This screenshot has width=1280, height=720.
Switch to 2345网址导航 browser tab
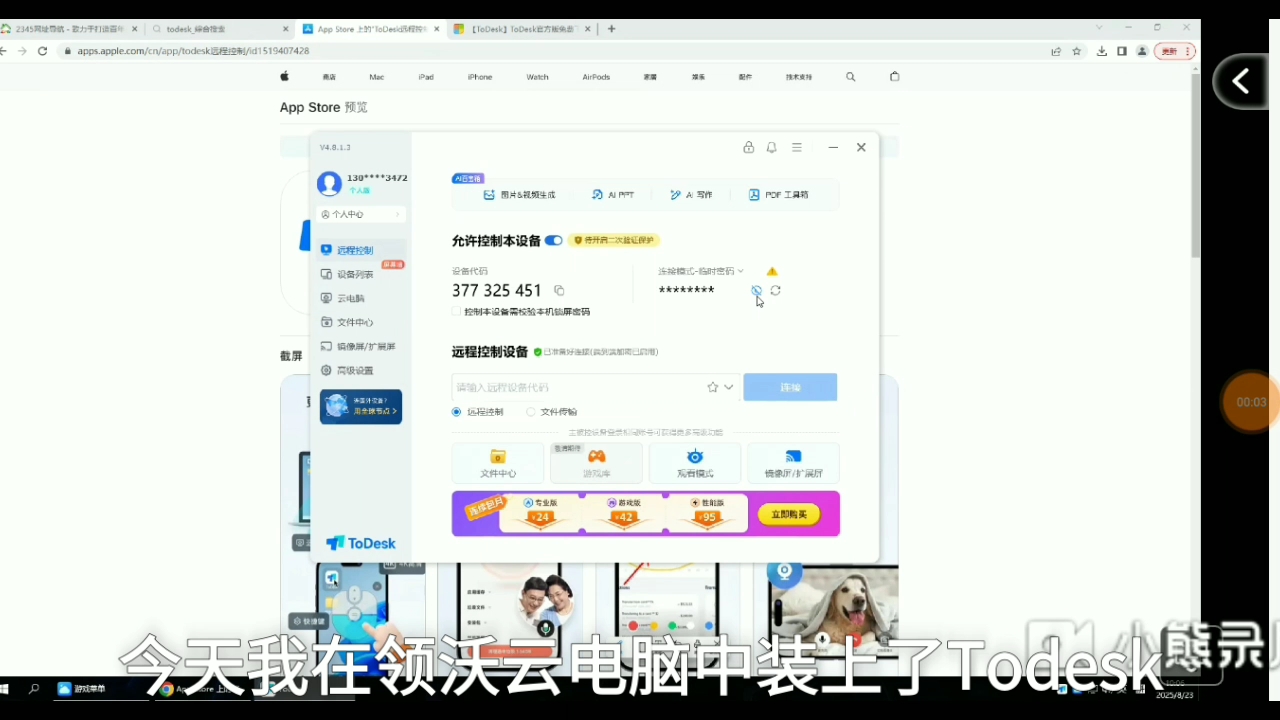coord(70,29)
